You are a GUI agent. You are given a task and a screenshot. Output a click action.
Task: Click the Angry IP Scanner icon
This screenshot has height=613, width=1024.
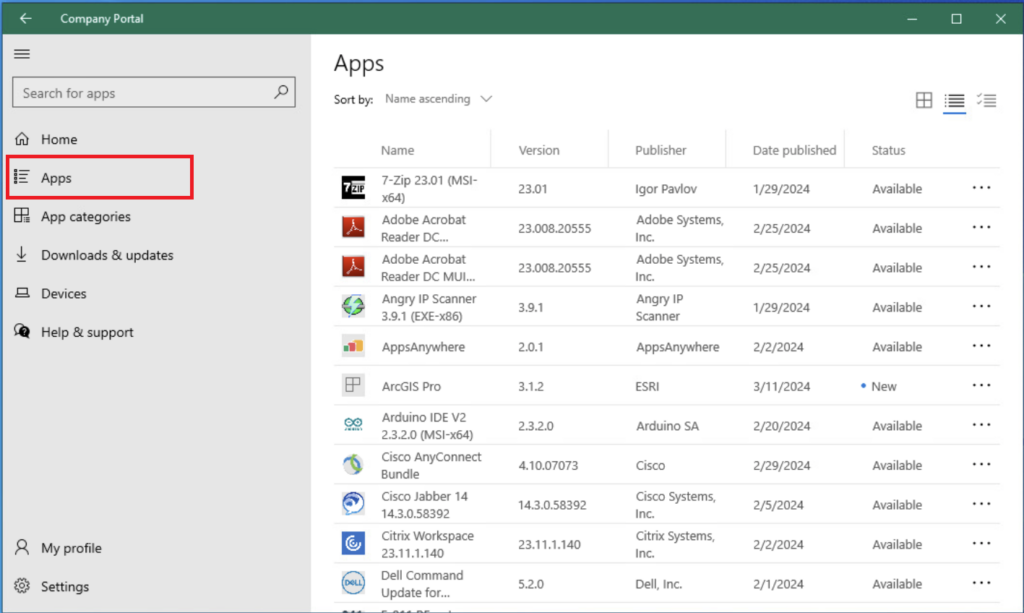tap(353, 307)
